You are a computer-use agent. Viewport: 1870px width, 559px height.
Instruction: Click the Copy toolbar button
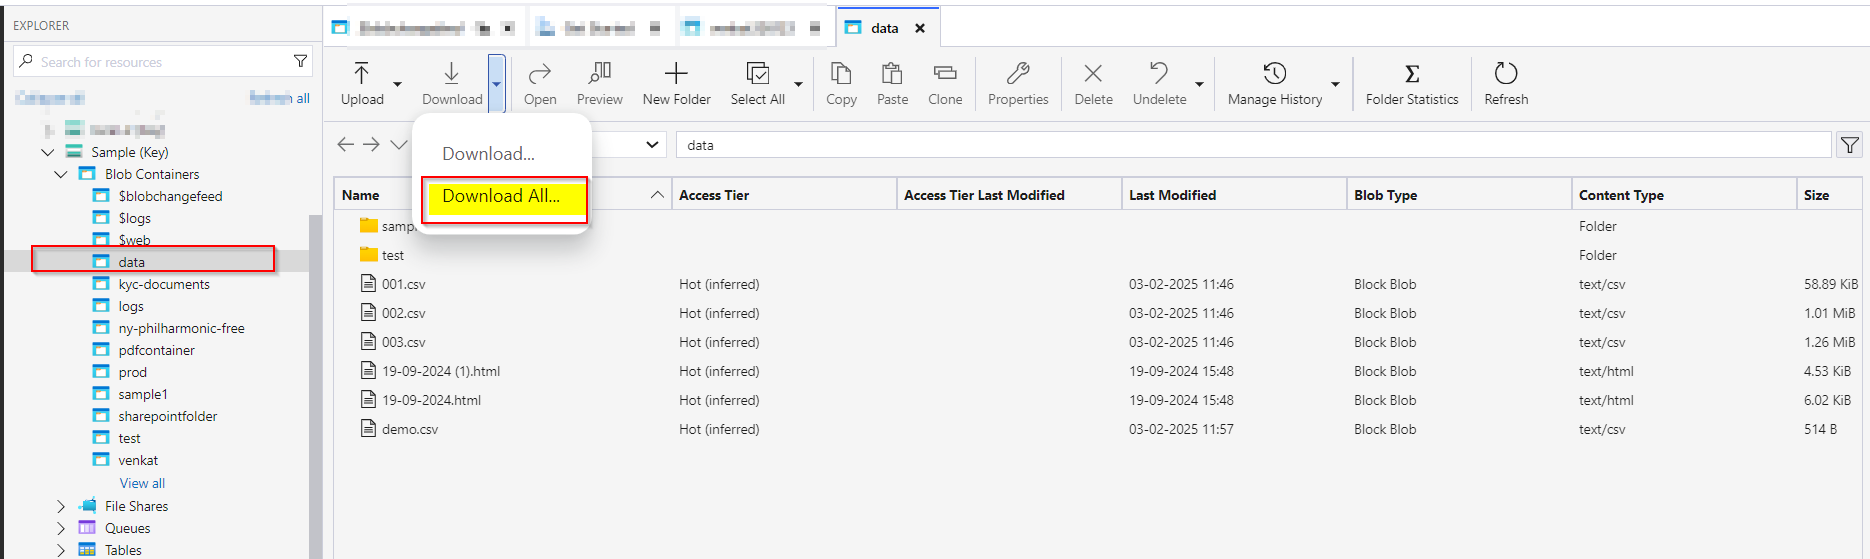coord(841,83)
